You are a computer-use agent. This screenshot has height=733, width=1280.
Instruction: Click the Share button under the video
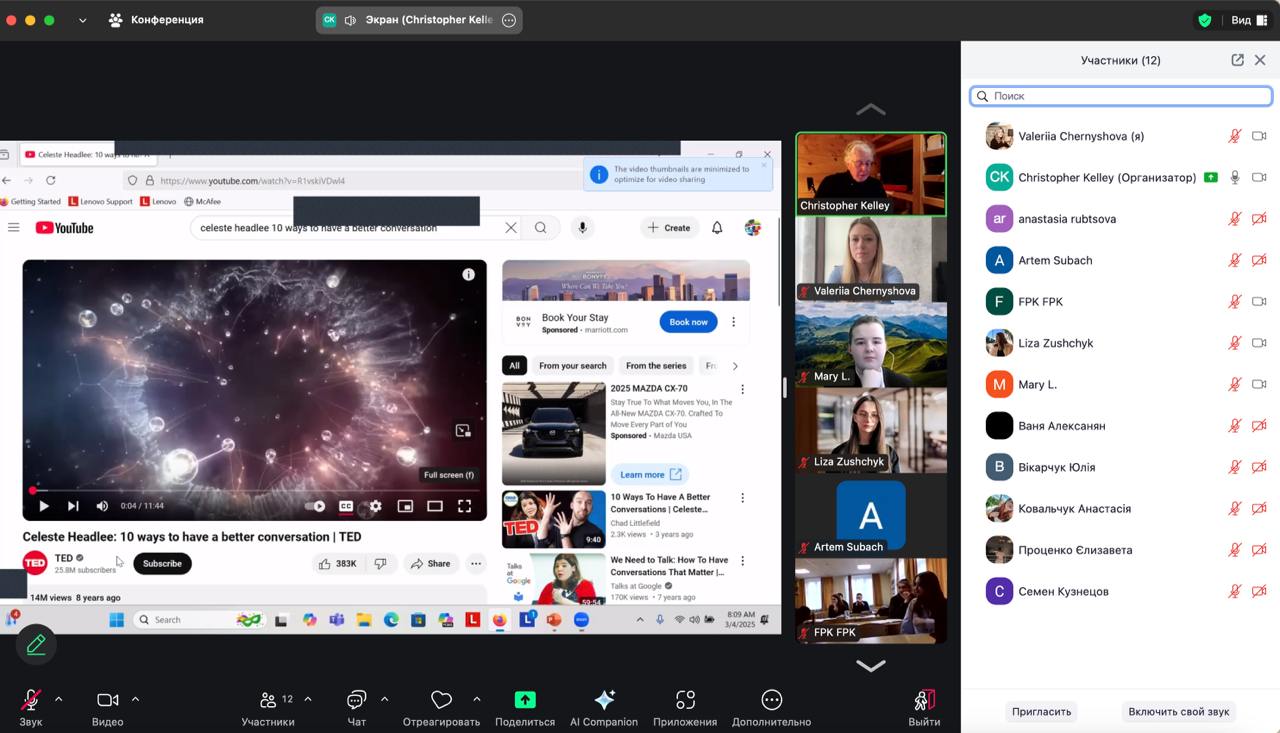pyautogui.click(x=430, y=564)
